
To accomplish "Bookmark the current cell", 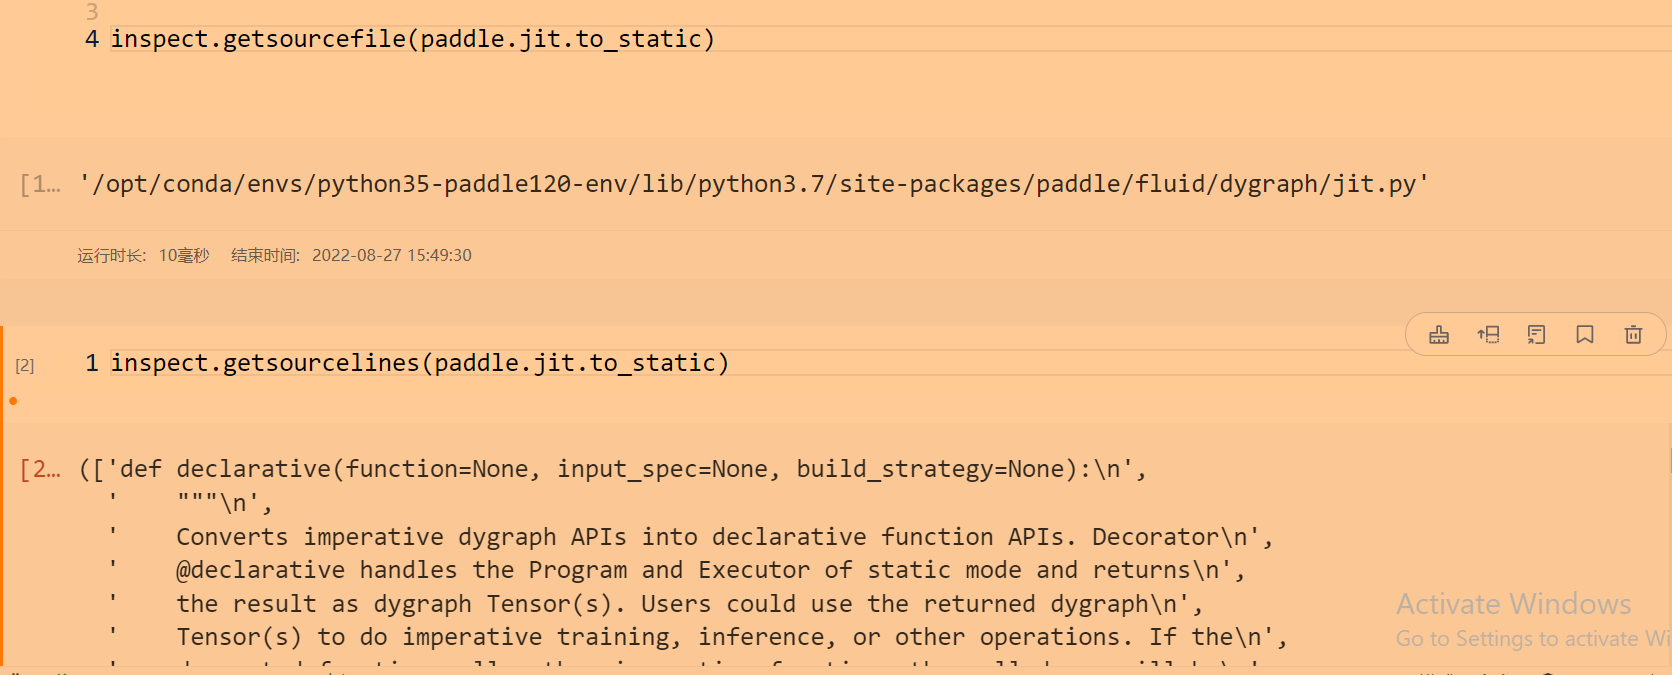I will coord(1584,334).
